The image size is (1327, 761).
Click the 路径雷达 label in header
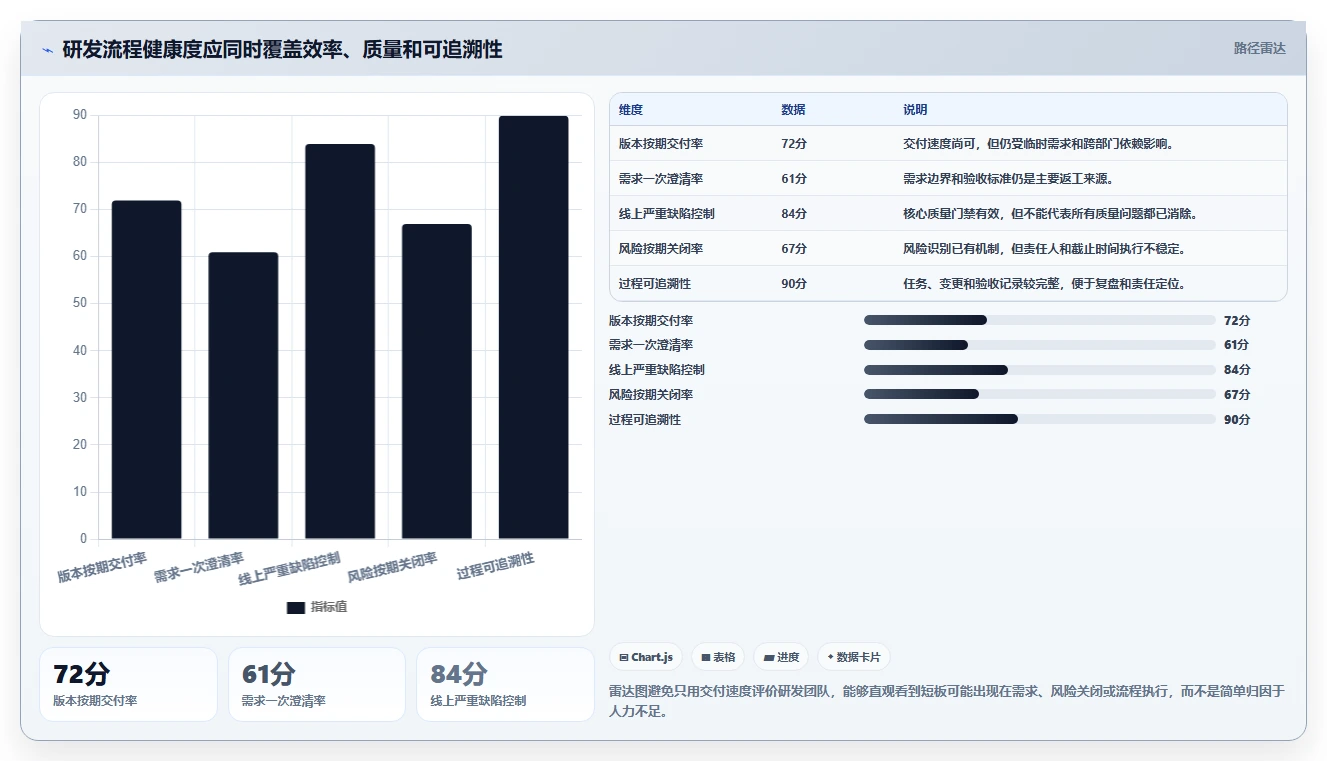coord(1260,48)
